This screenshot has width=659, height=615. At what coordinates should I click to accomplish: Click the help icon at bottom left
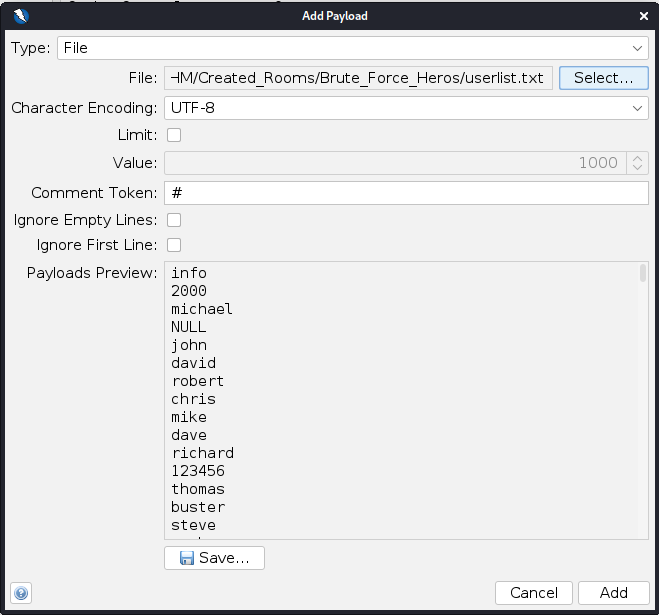click(21, 593)
